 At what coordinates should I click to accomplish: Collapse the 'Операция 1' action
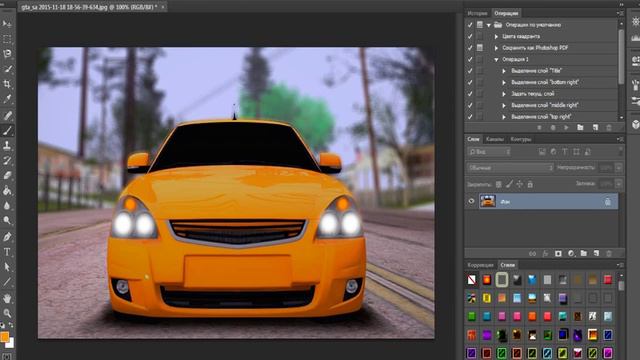[496, 59]
